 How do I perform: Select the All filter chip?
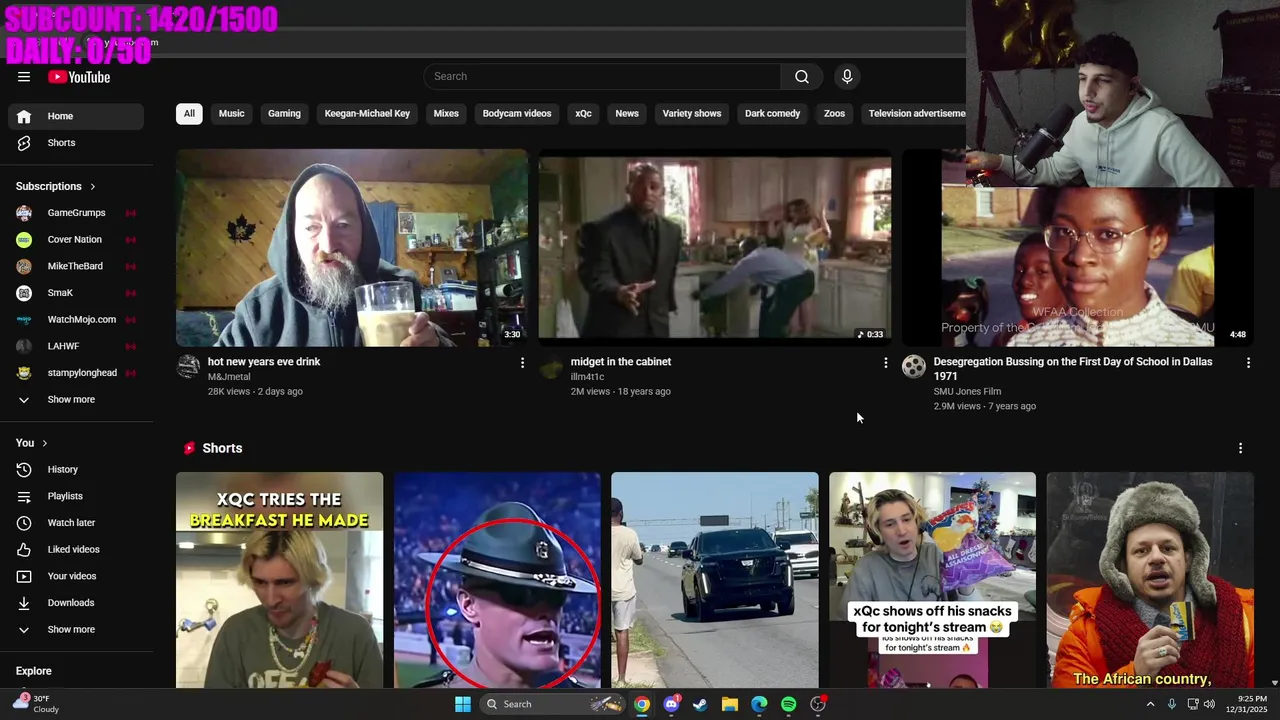pyautogui.click(x=189, y=113)
